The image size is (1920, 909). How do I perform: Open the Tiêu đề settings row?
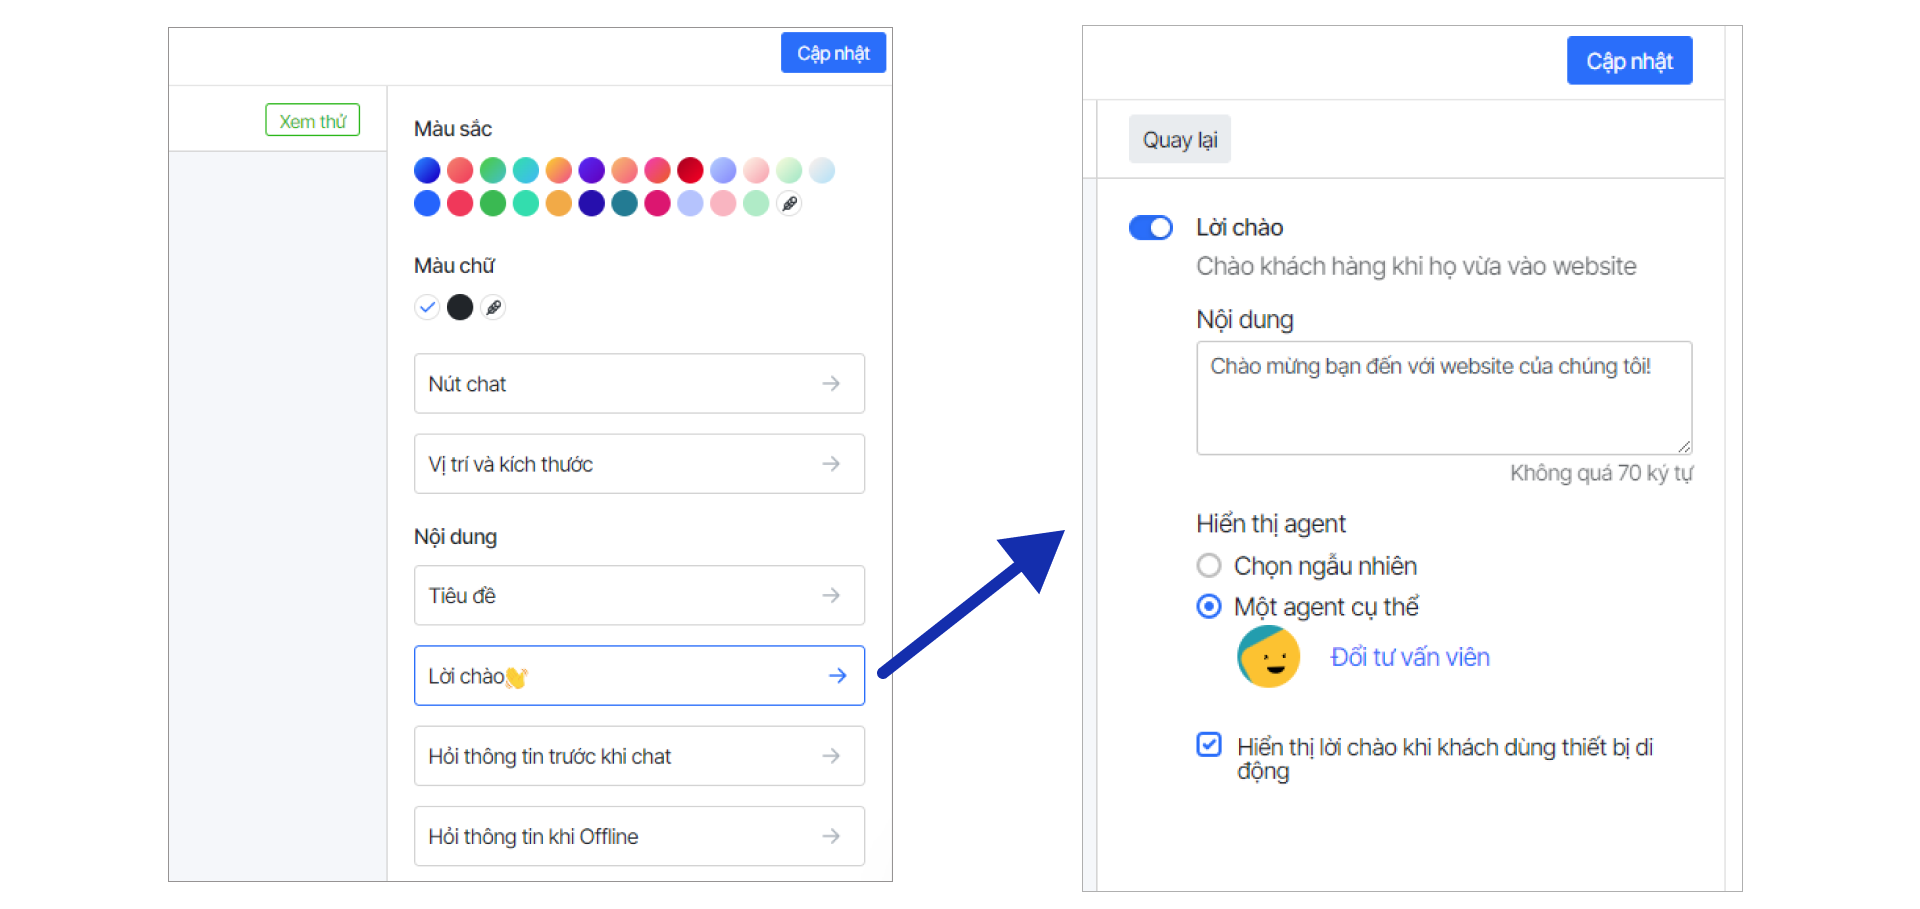638,596
